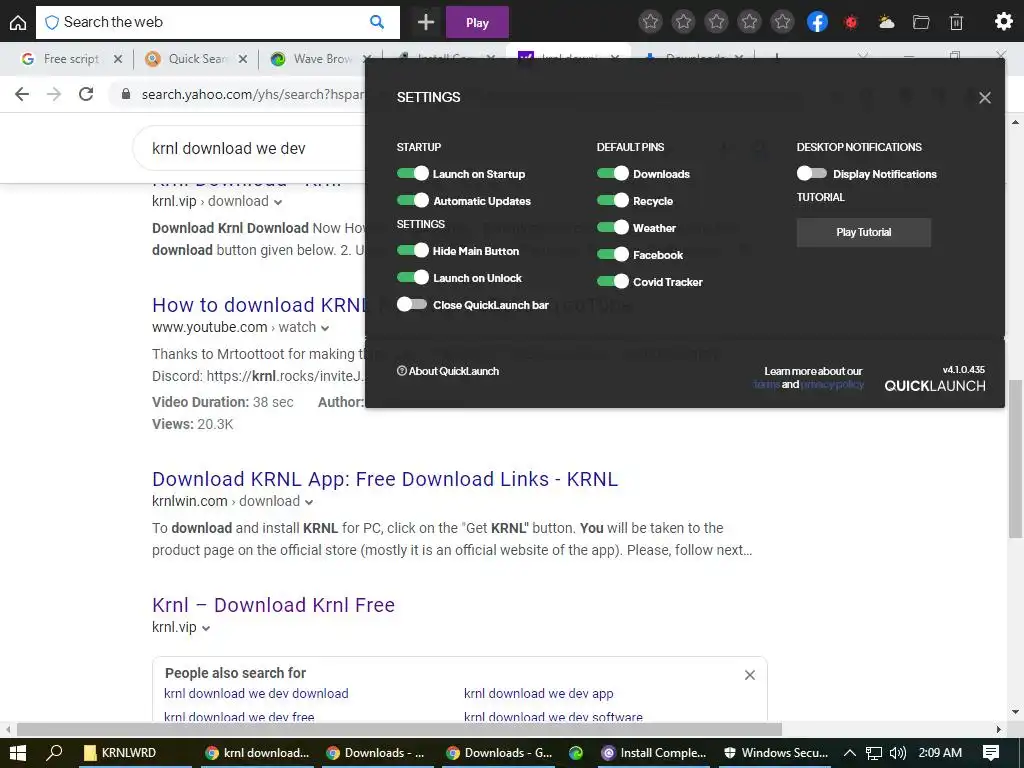Toggle Downloads default pin switch
Viewport: 1024px width, 768px height.
[613, 173]
